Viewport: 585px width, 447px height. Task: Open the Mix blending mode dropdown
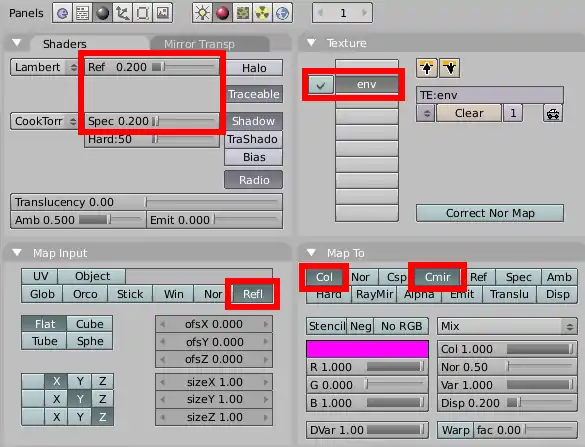coord(507,326)
